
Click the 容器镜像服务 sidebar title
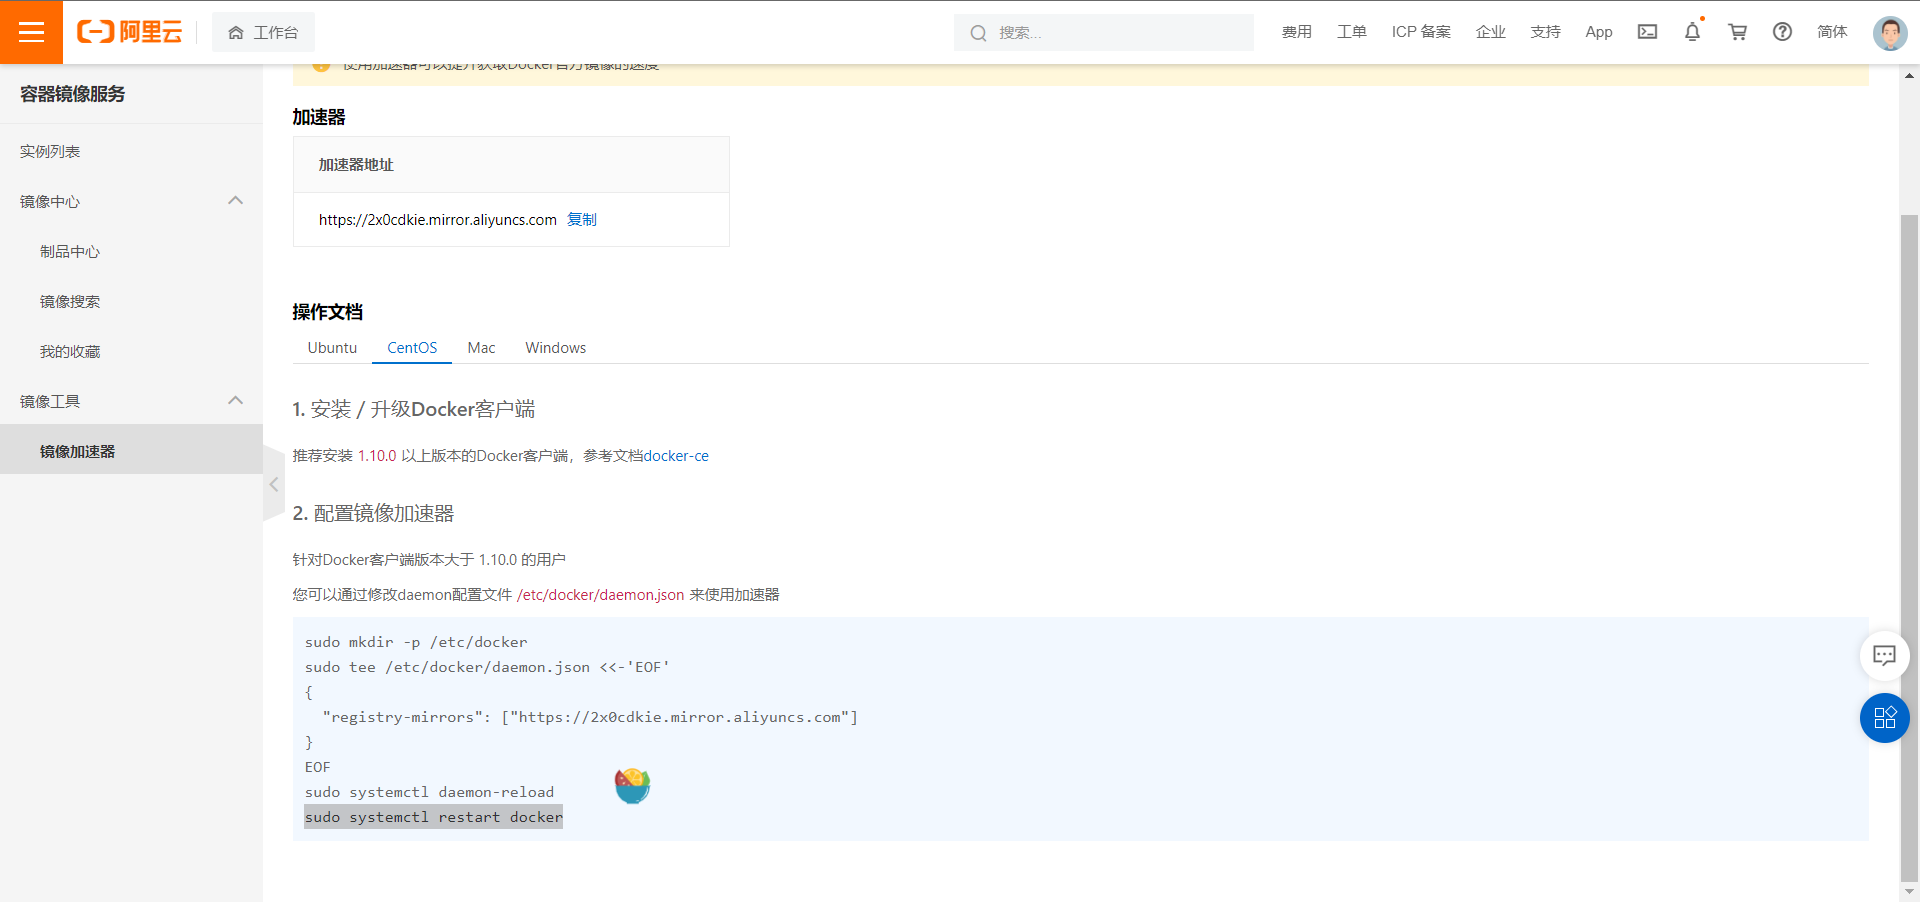click(73, 94)
